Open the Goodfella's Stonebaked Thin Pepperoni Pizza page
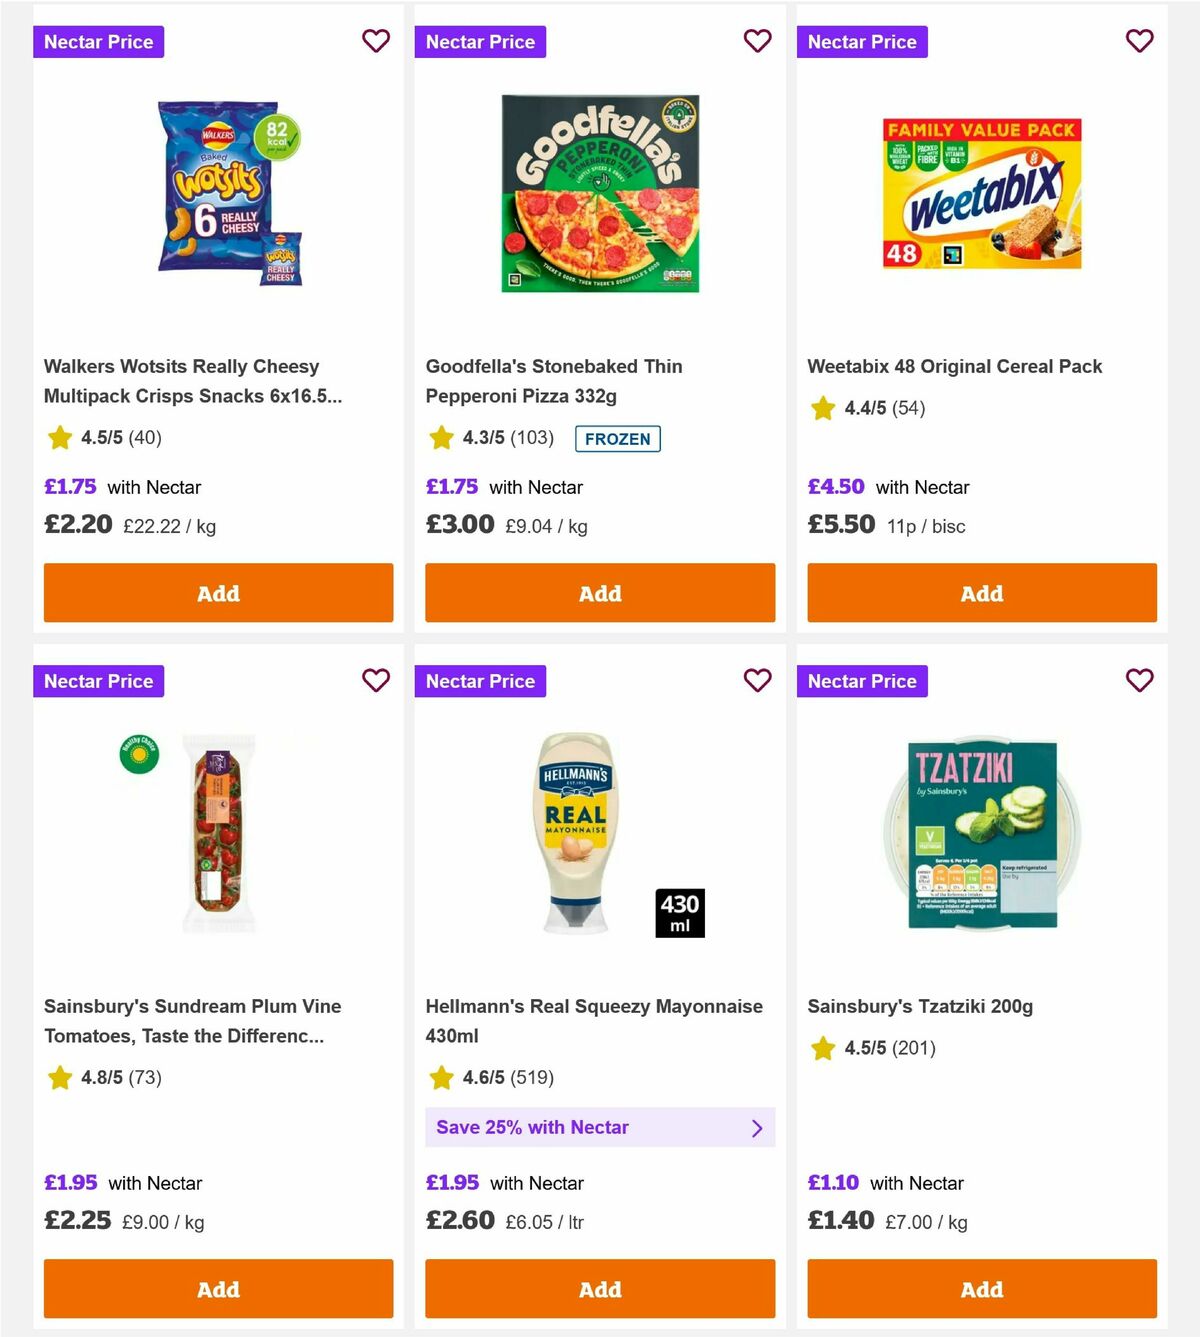1200x1337 pixels. [x=553, y=381]
